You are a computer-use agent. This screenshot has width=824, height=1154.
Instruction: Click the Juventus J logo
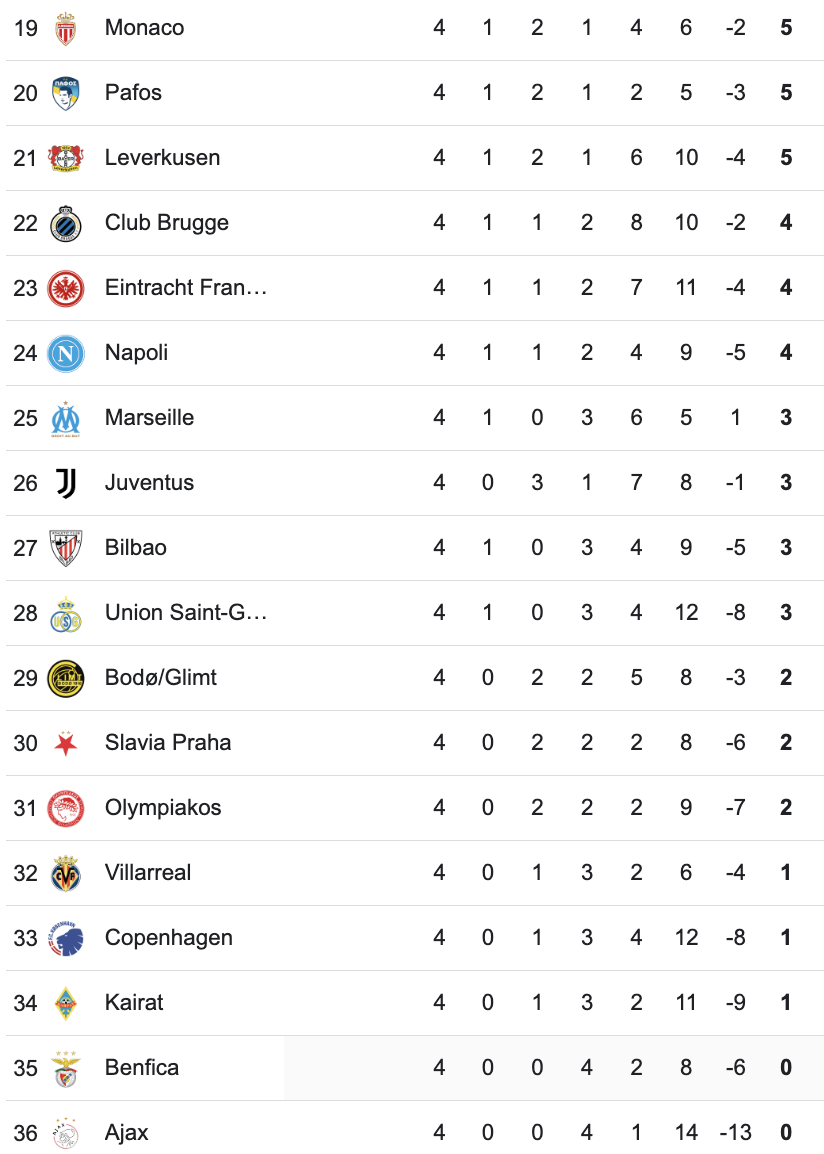coord(66,483)
